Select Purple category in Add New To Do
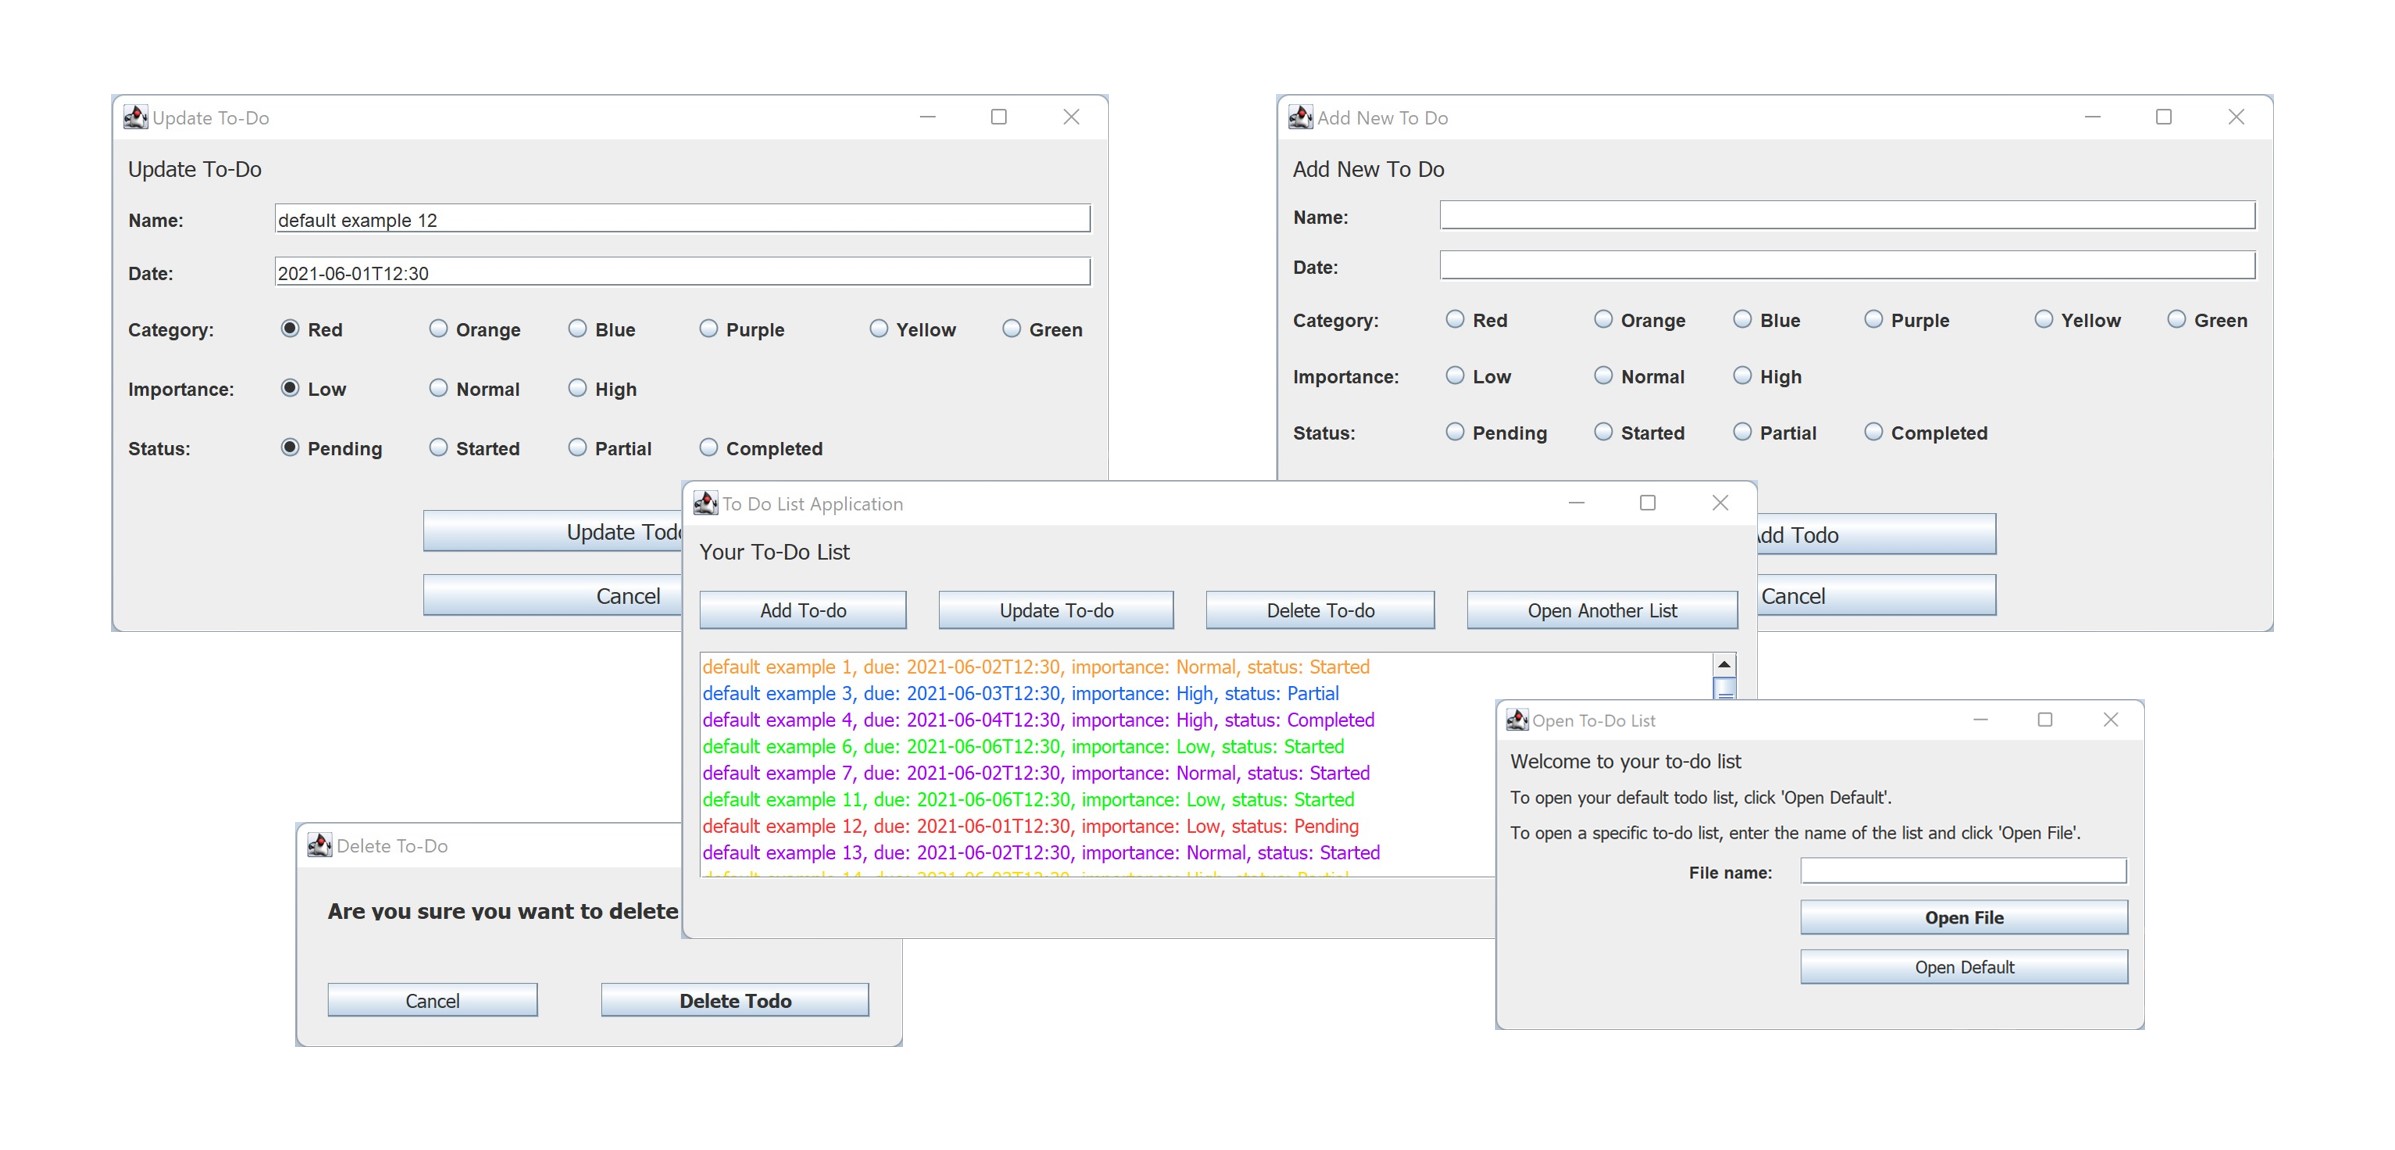Viewport: 2395px width, 1150px height. [1873, 320]
